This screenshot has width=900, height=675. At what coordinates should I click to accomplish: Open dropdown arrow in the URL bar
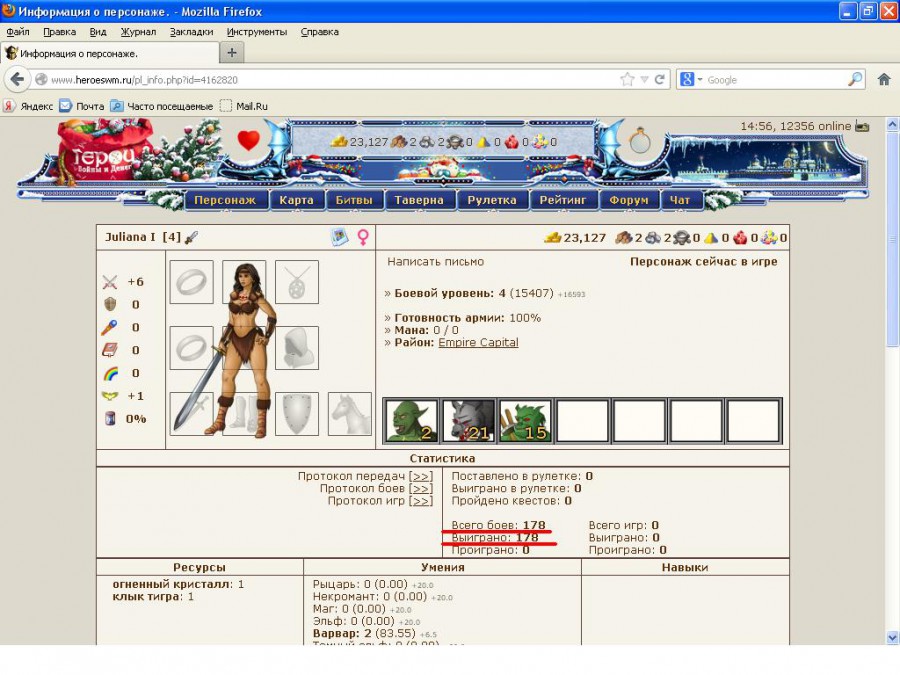point(644,80)
